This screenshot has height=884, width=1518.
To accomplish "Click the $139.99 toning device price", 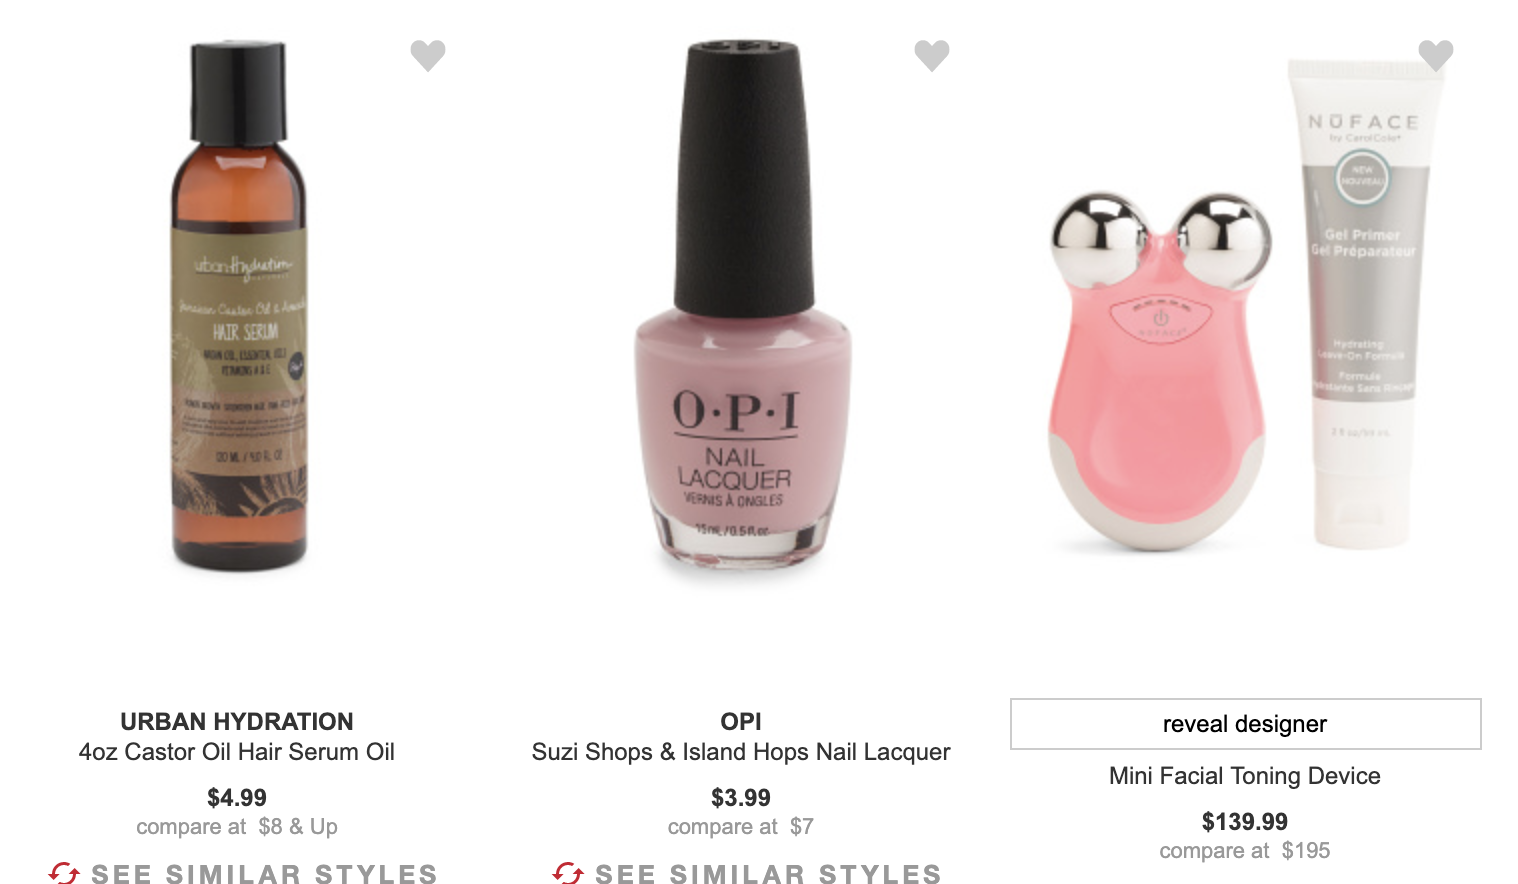I will [1245, 822].
